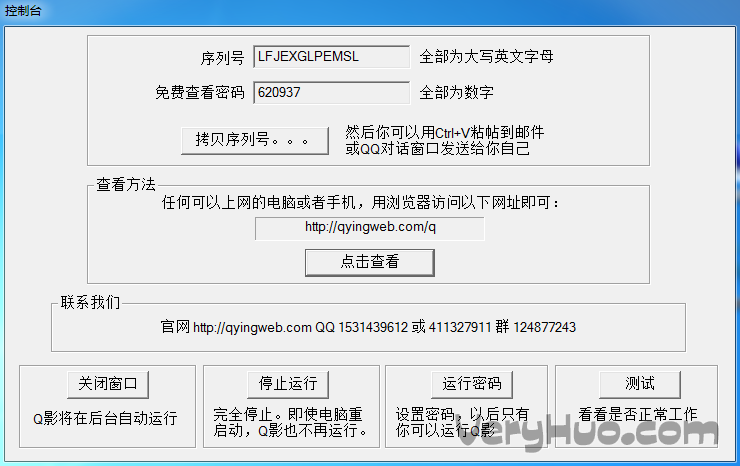
Task: Click the 停止运行 button
Action: tap(288, 384)
